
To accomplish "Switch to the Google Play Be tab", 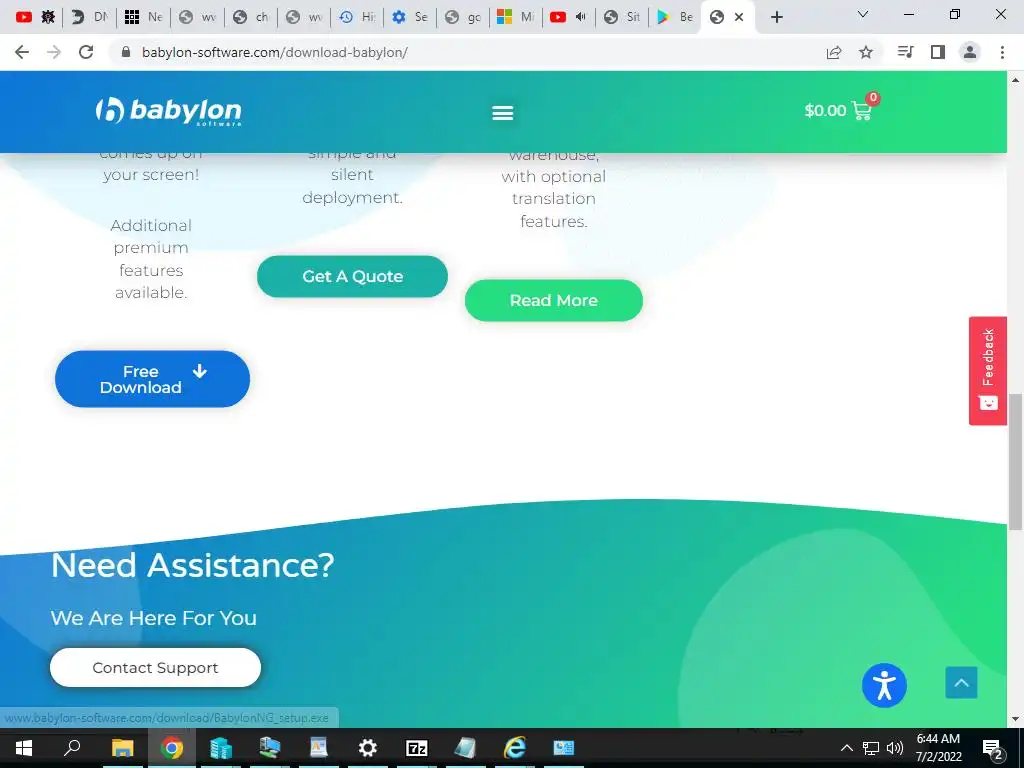I will click(675, 17).
